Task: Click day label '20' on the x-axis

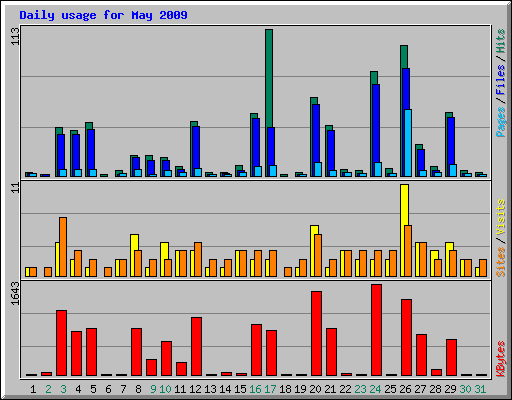Action: [x=315, y=389]
